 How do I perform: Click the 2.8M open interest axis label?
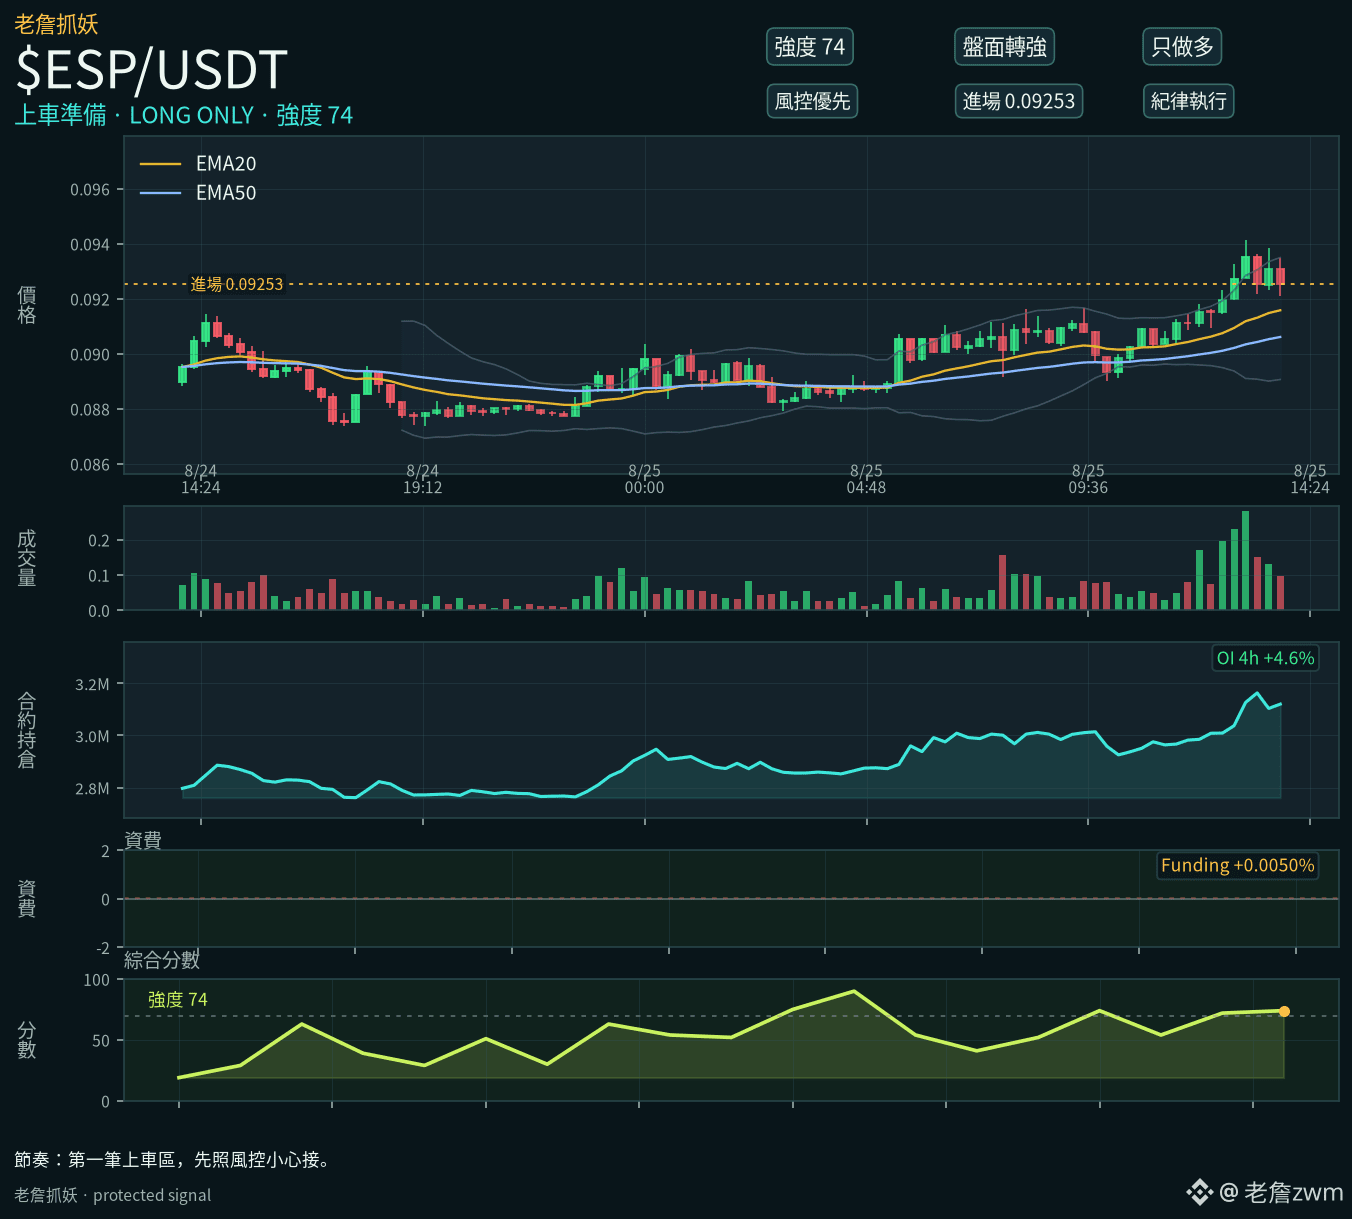(92, 789)
